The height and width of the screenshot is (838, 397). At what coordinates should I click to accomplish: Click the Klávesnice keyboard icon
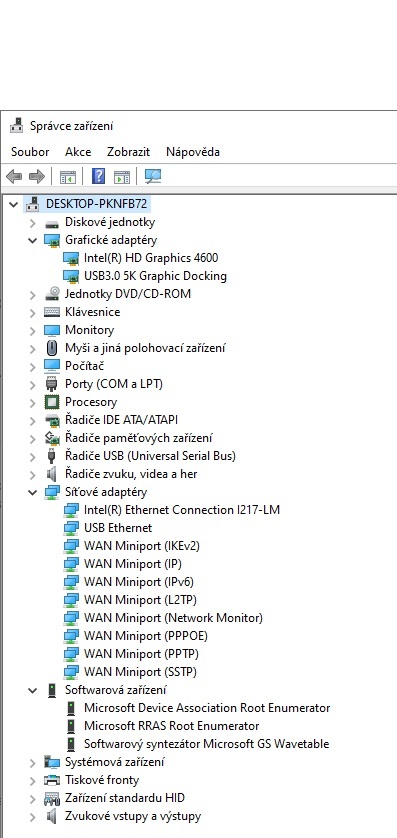point(52,312)
